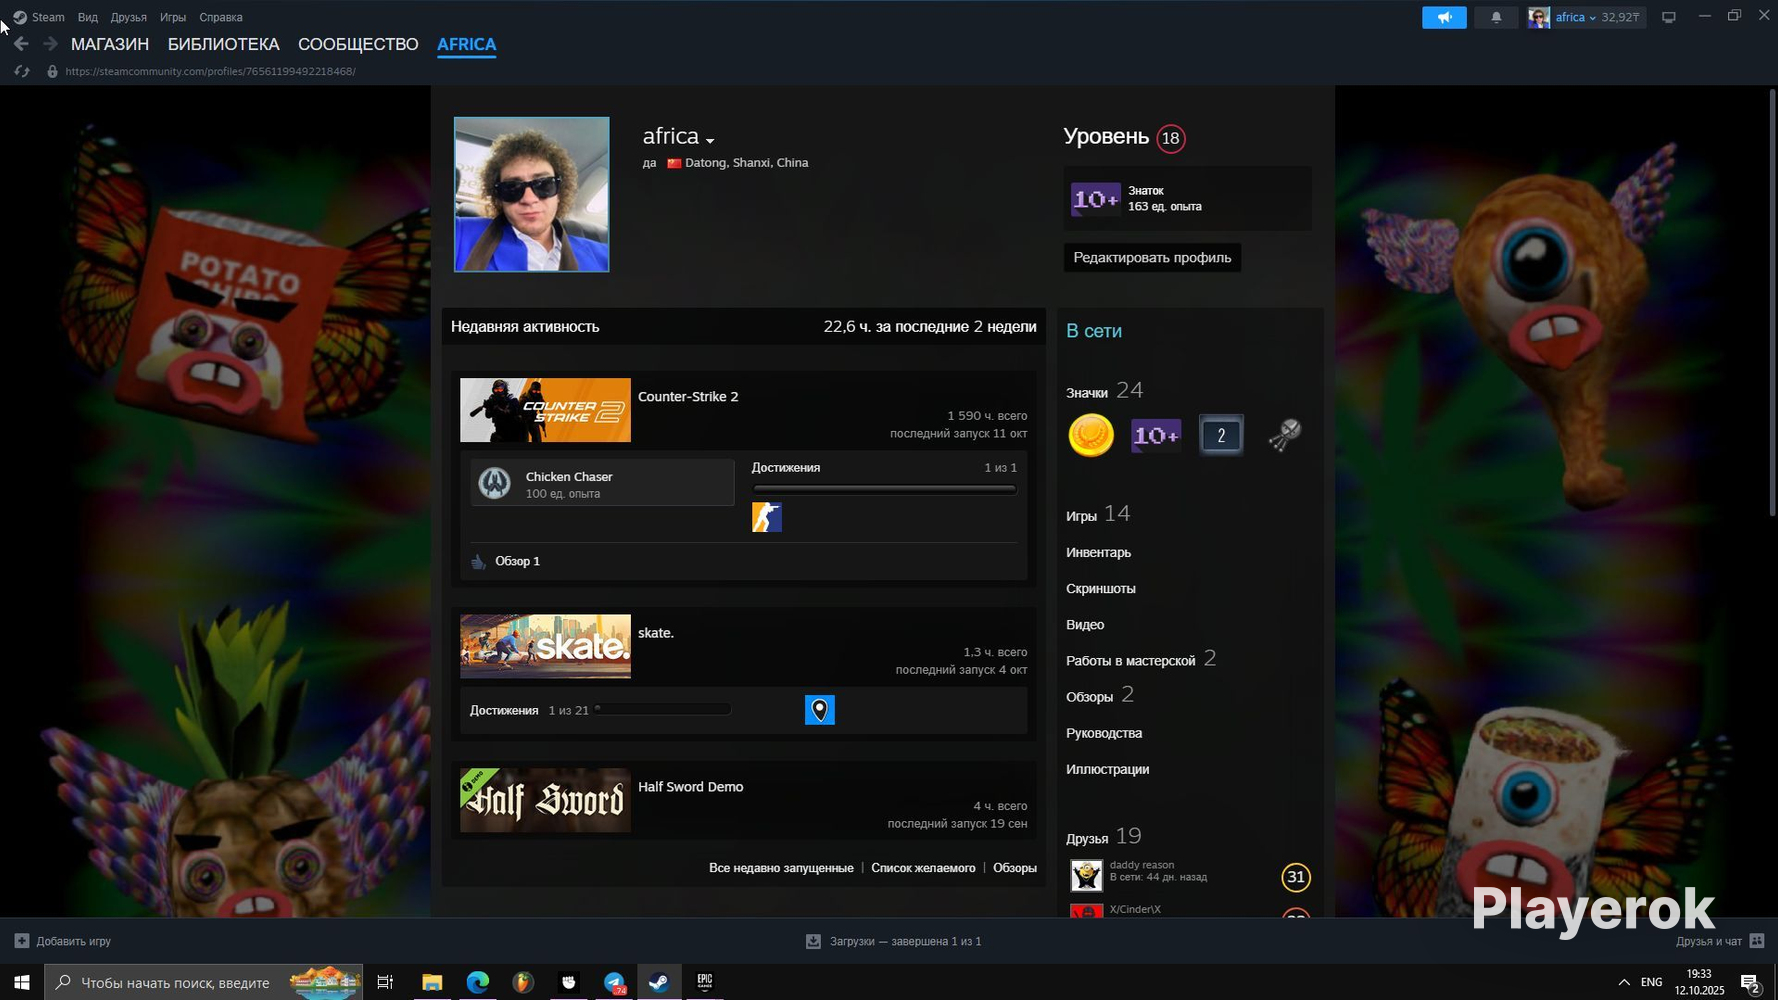Viewport: 1778px width, 1000px height.
Task: Open the Windows Start menu
Action: [x=21, y=982]
